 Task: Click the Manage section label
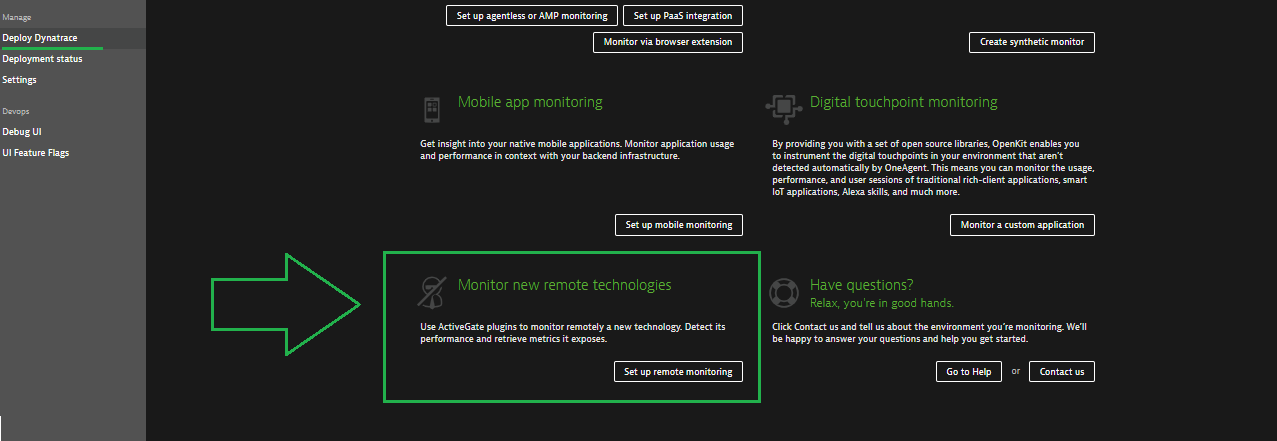click(x=17, y=18)
